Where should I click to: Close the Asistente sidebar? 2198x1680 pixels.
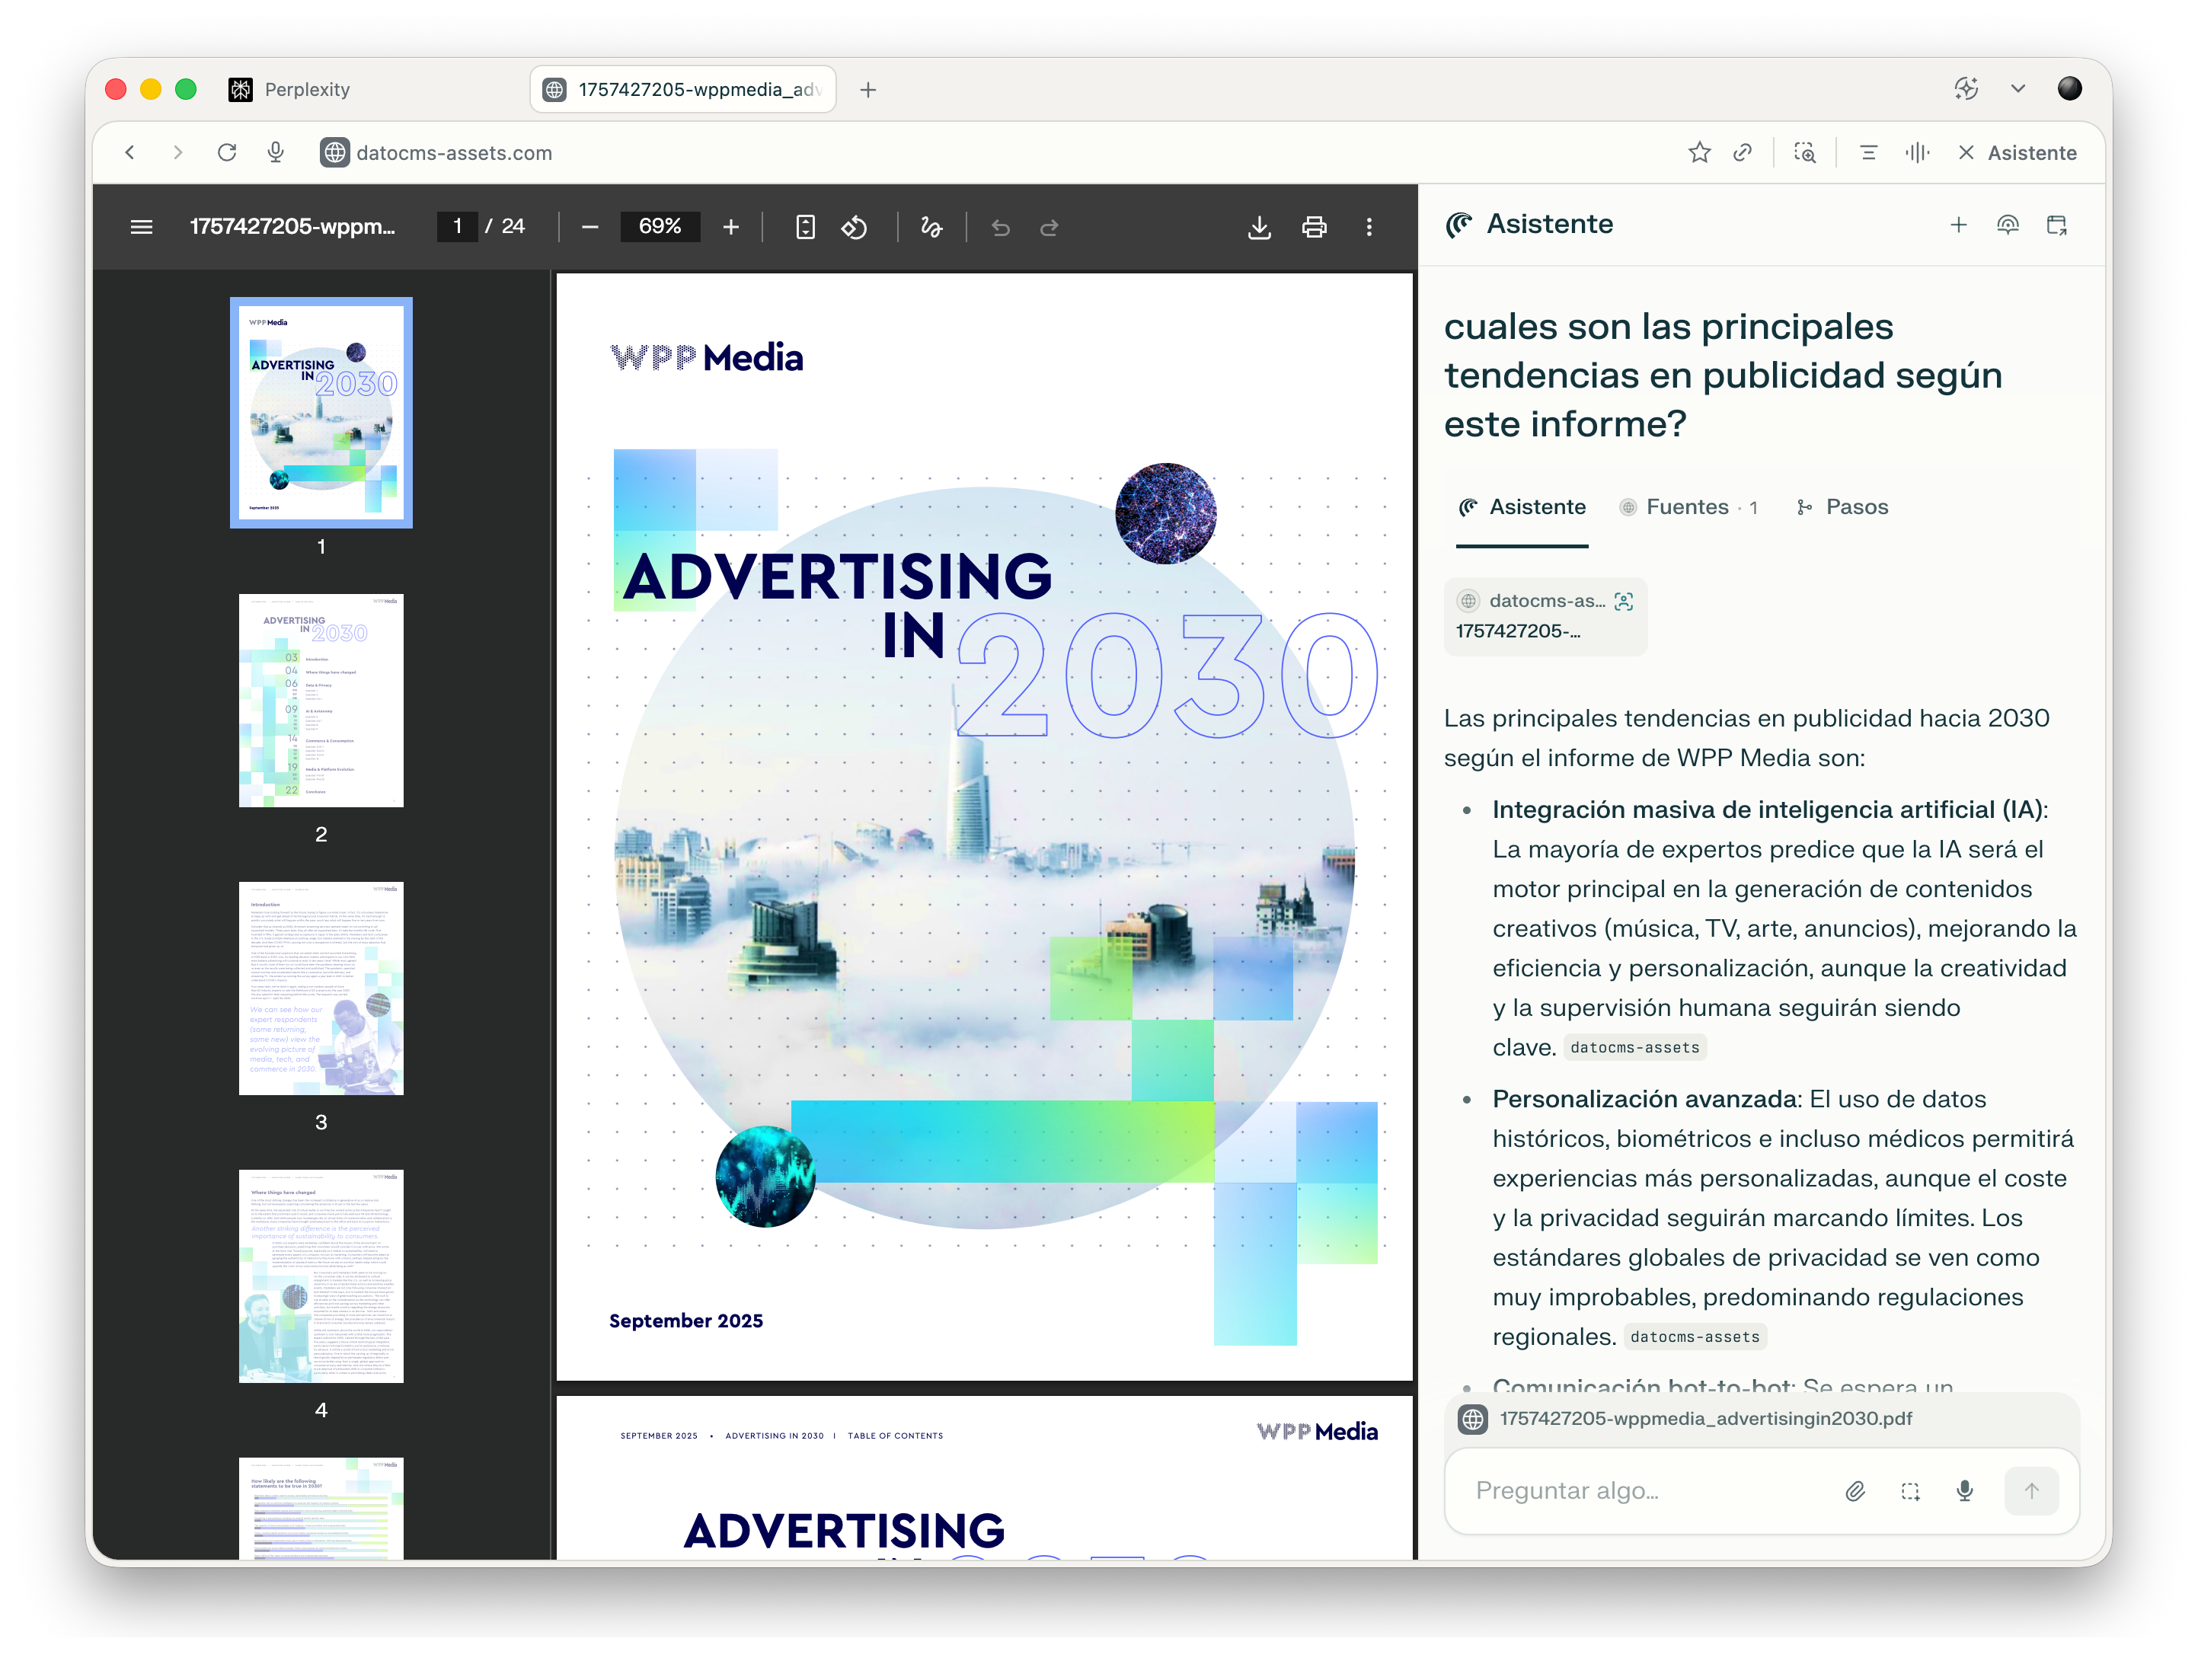pos(2016,153)
